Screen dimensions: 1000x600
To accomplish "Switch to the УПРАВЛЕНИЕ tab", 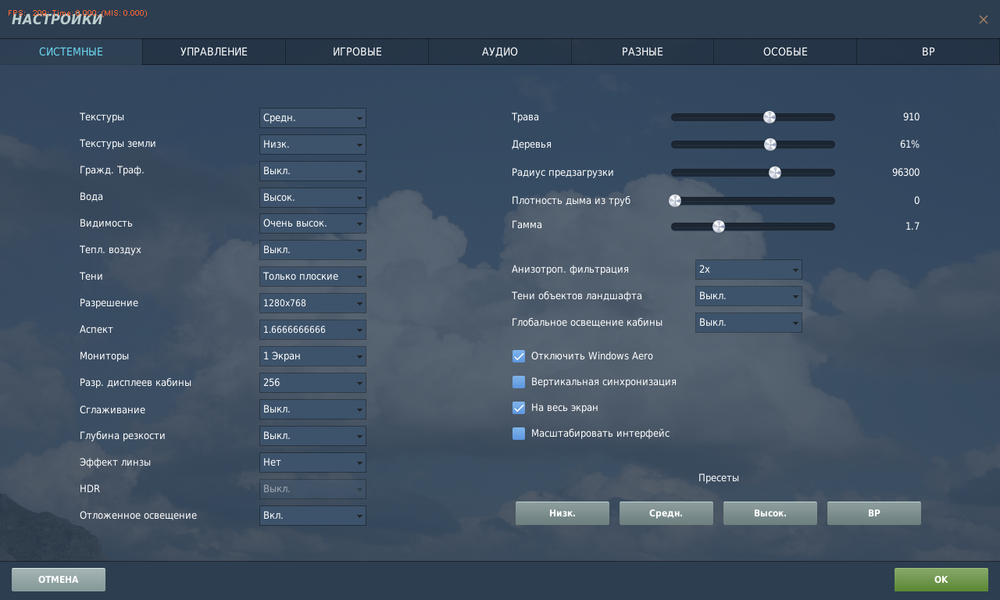I will [x=214, y=52].
